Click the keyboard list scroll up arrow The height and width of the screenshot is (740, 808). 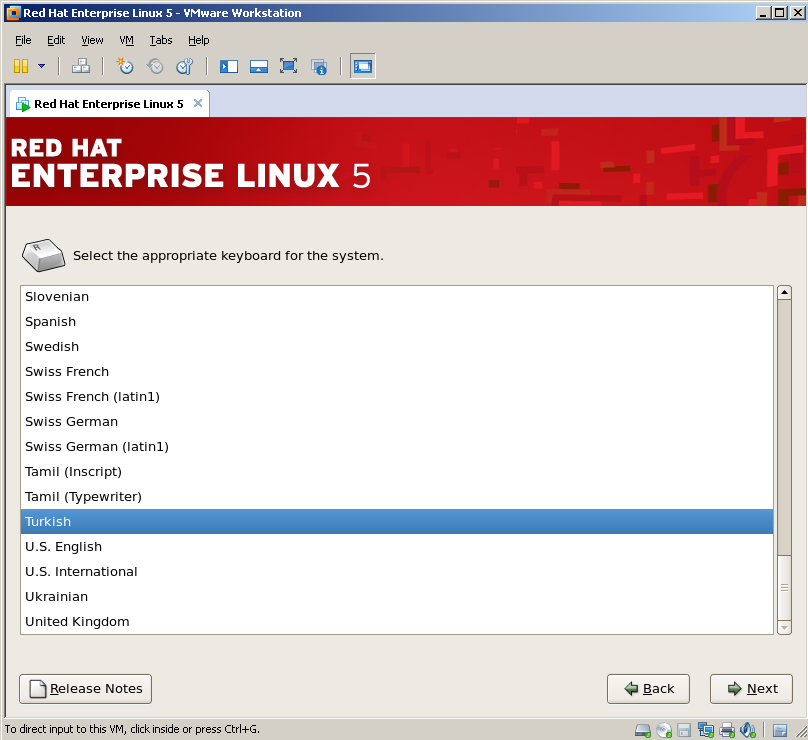pyautogui.click(x=784, y=293)
